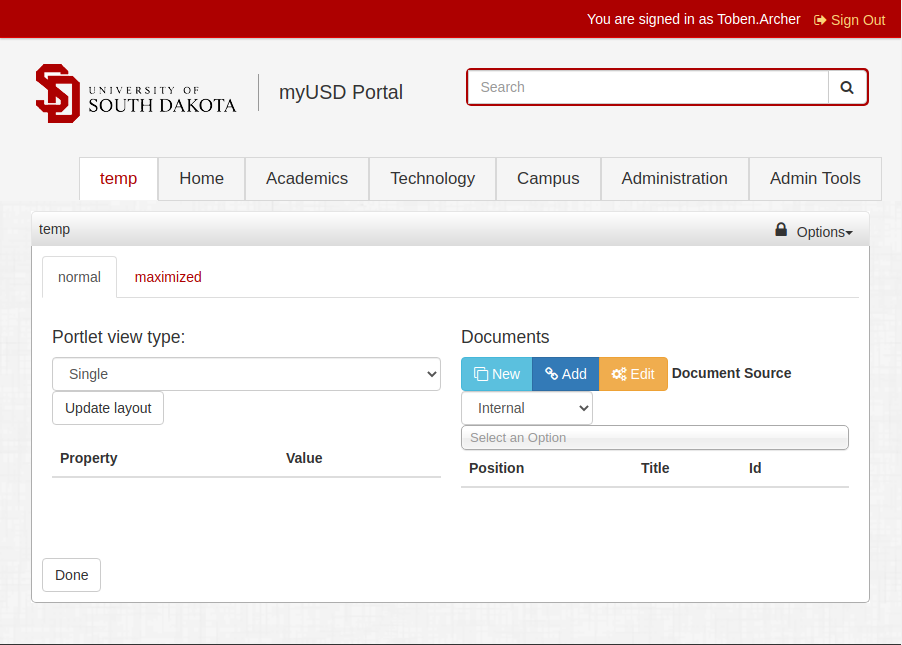Focus the Search input field

(x=648, y=87)
